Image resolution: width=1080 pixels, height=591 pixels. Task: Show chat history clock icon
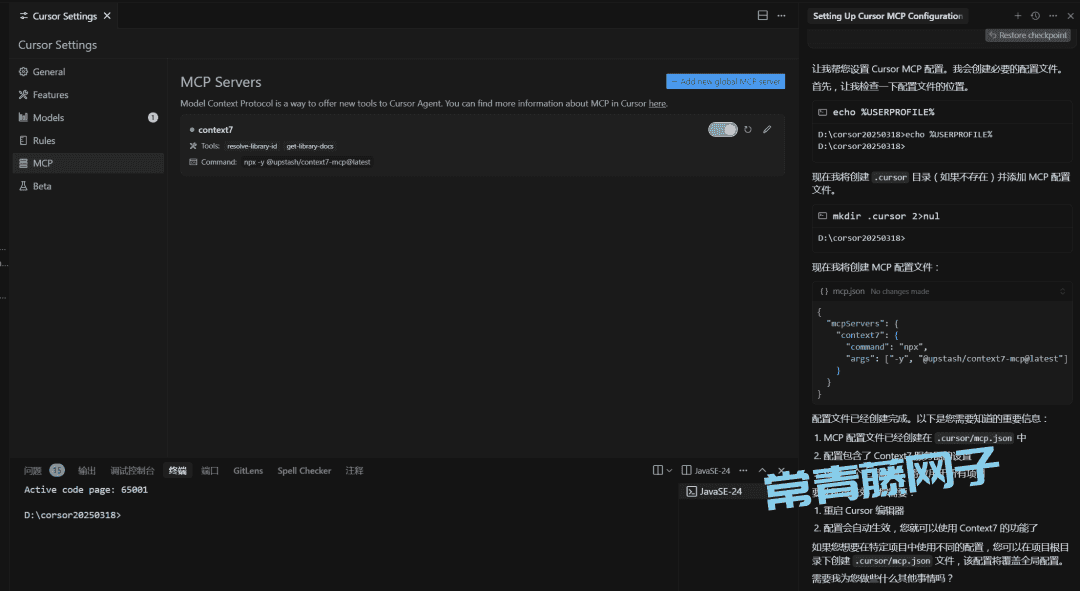1035,15
